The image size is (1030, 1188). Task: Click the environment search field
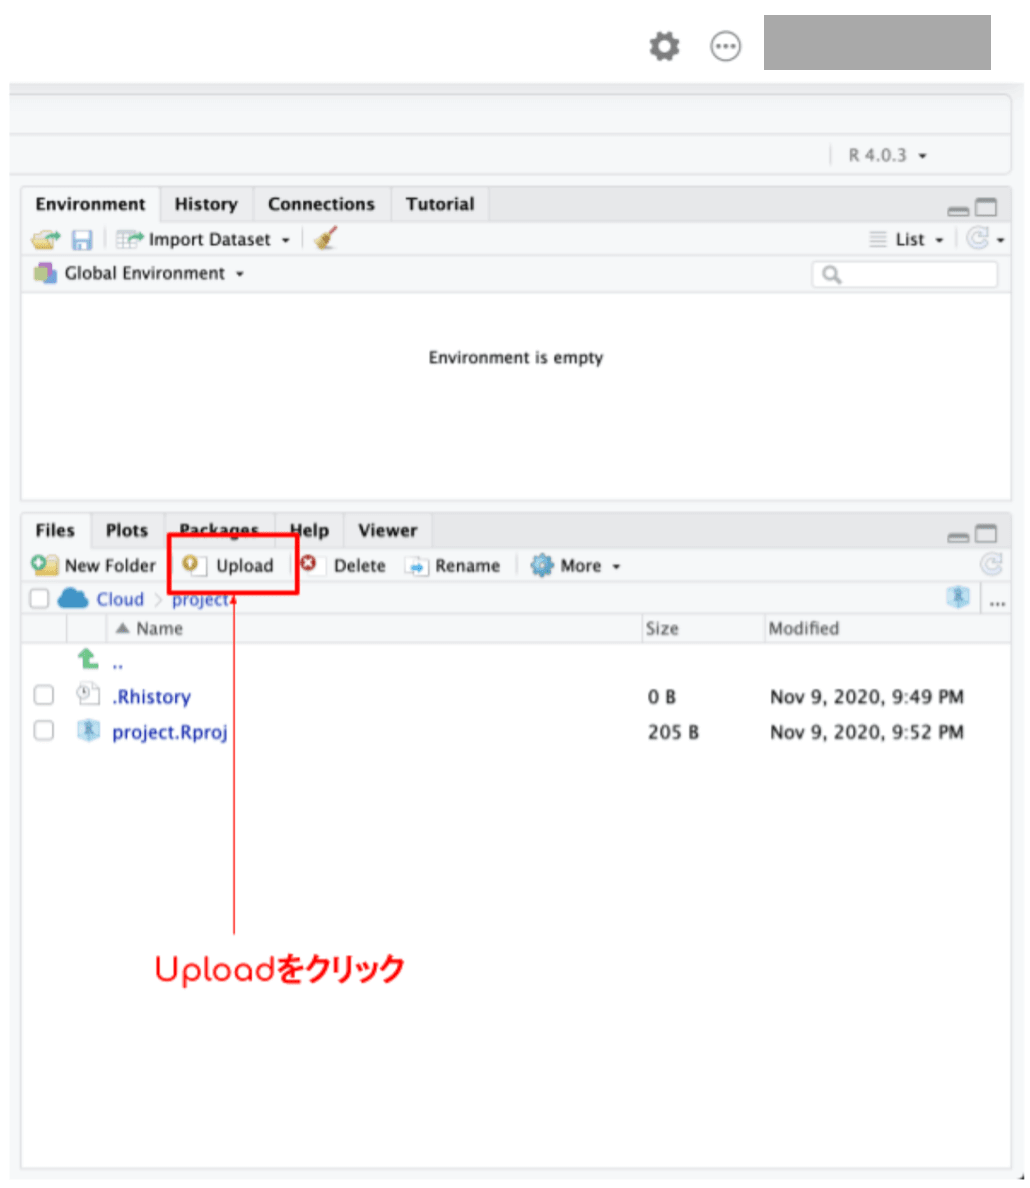coord(905,273)
